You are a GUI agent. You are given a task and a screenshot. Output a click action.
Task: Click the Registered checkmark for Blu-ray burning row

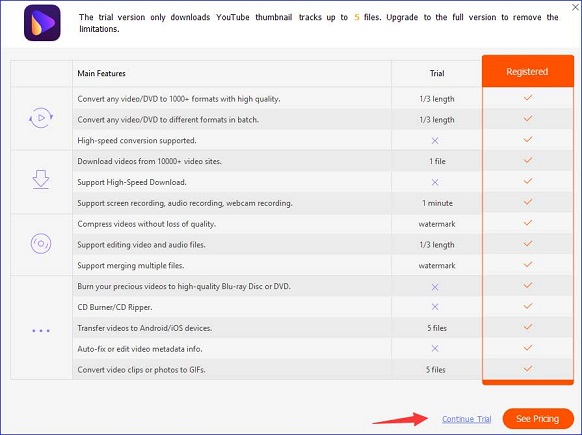[527, 285]
